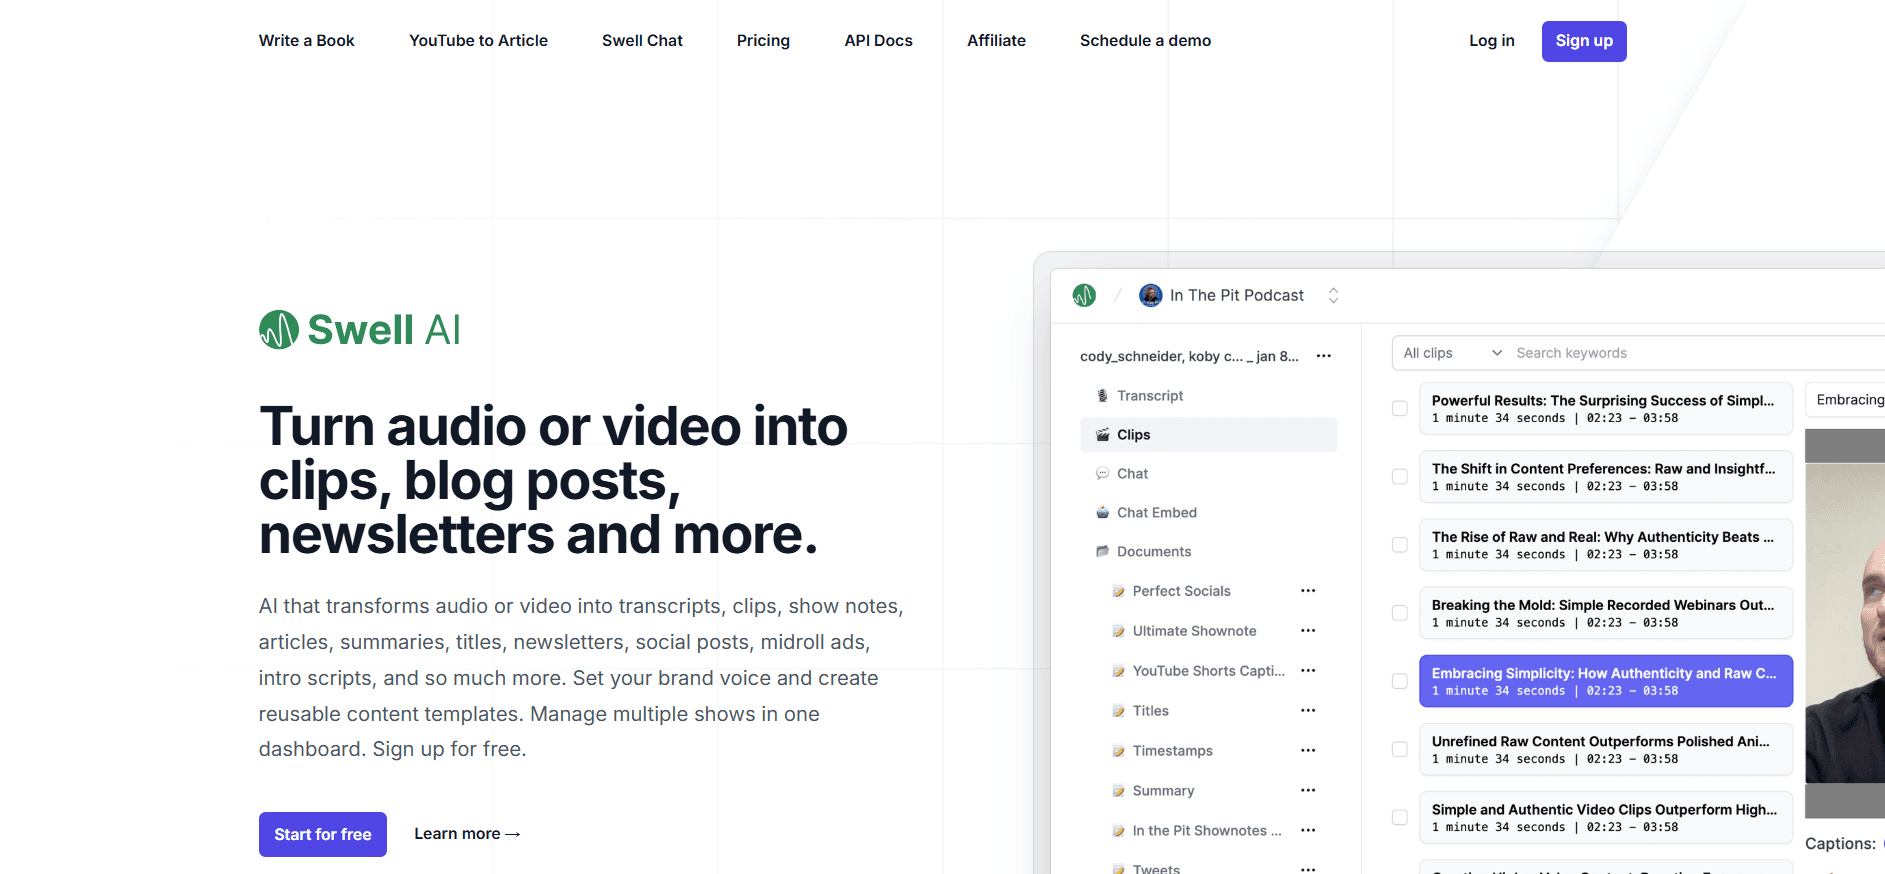Select Transcript in the sidebar
Screen dimensions: 1885x874
point(1208,396)
